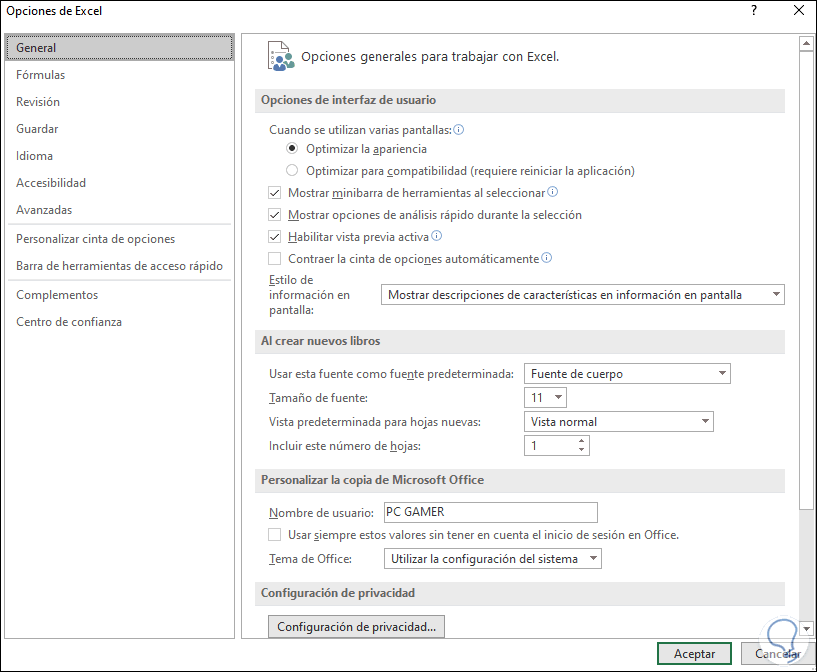The height and width of the screenshot is (672, 817).
Task: Open the 'Tema de Office' dropdown
Action: pyautogui.click(x=492, y=558)
